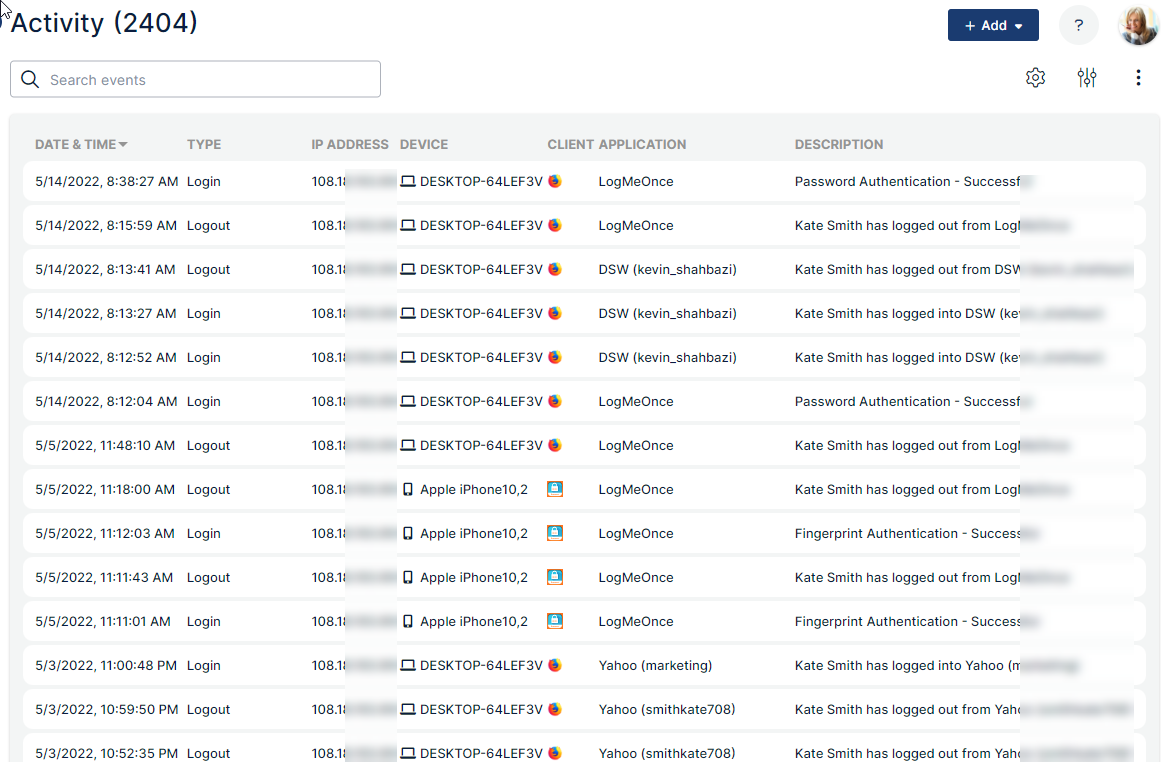Click the IP Address column header
Viewport: 1161px width, 762px height.
tap(349, 144)
